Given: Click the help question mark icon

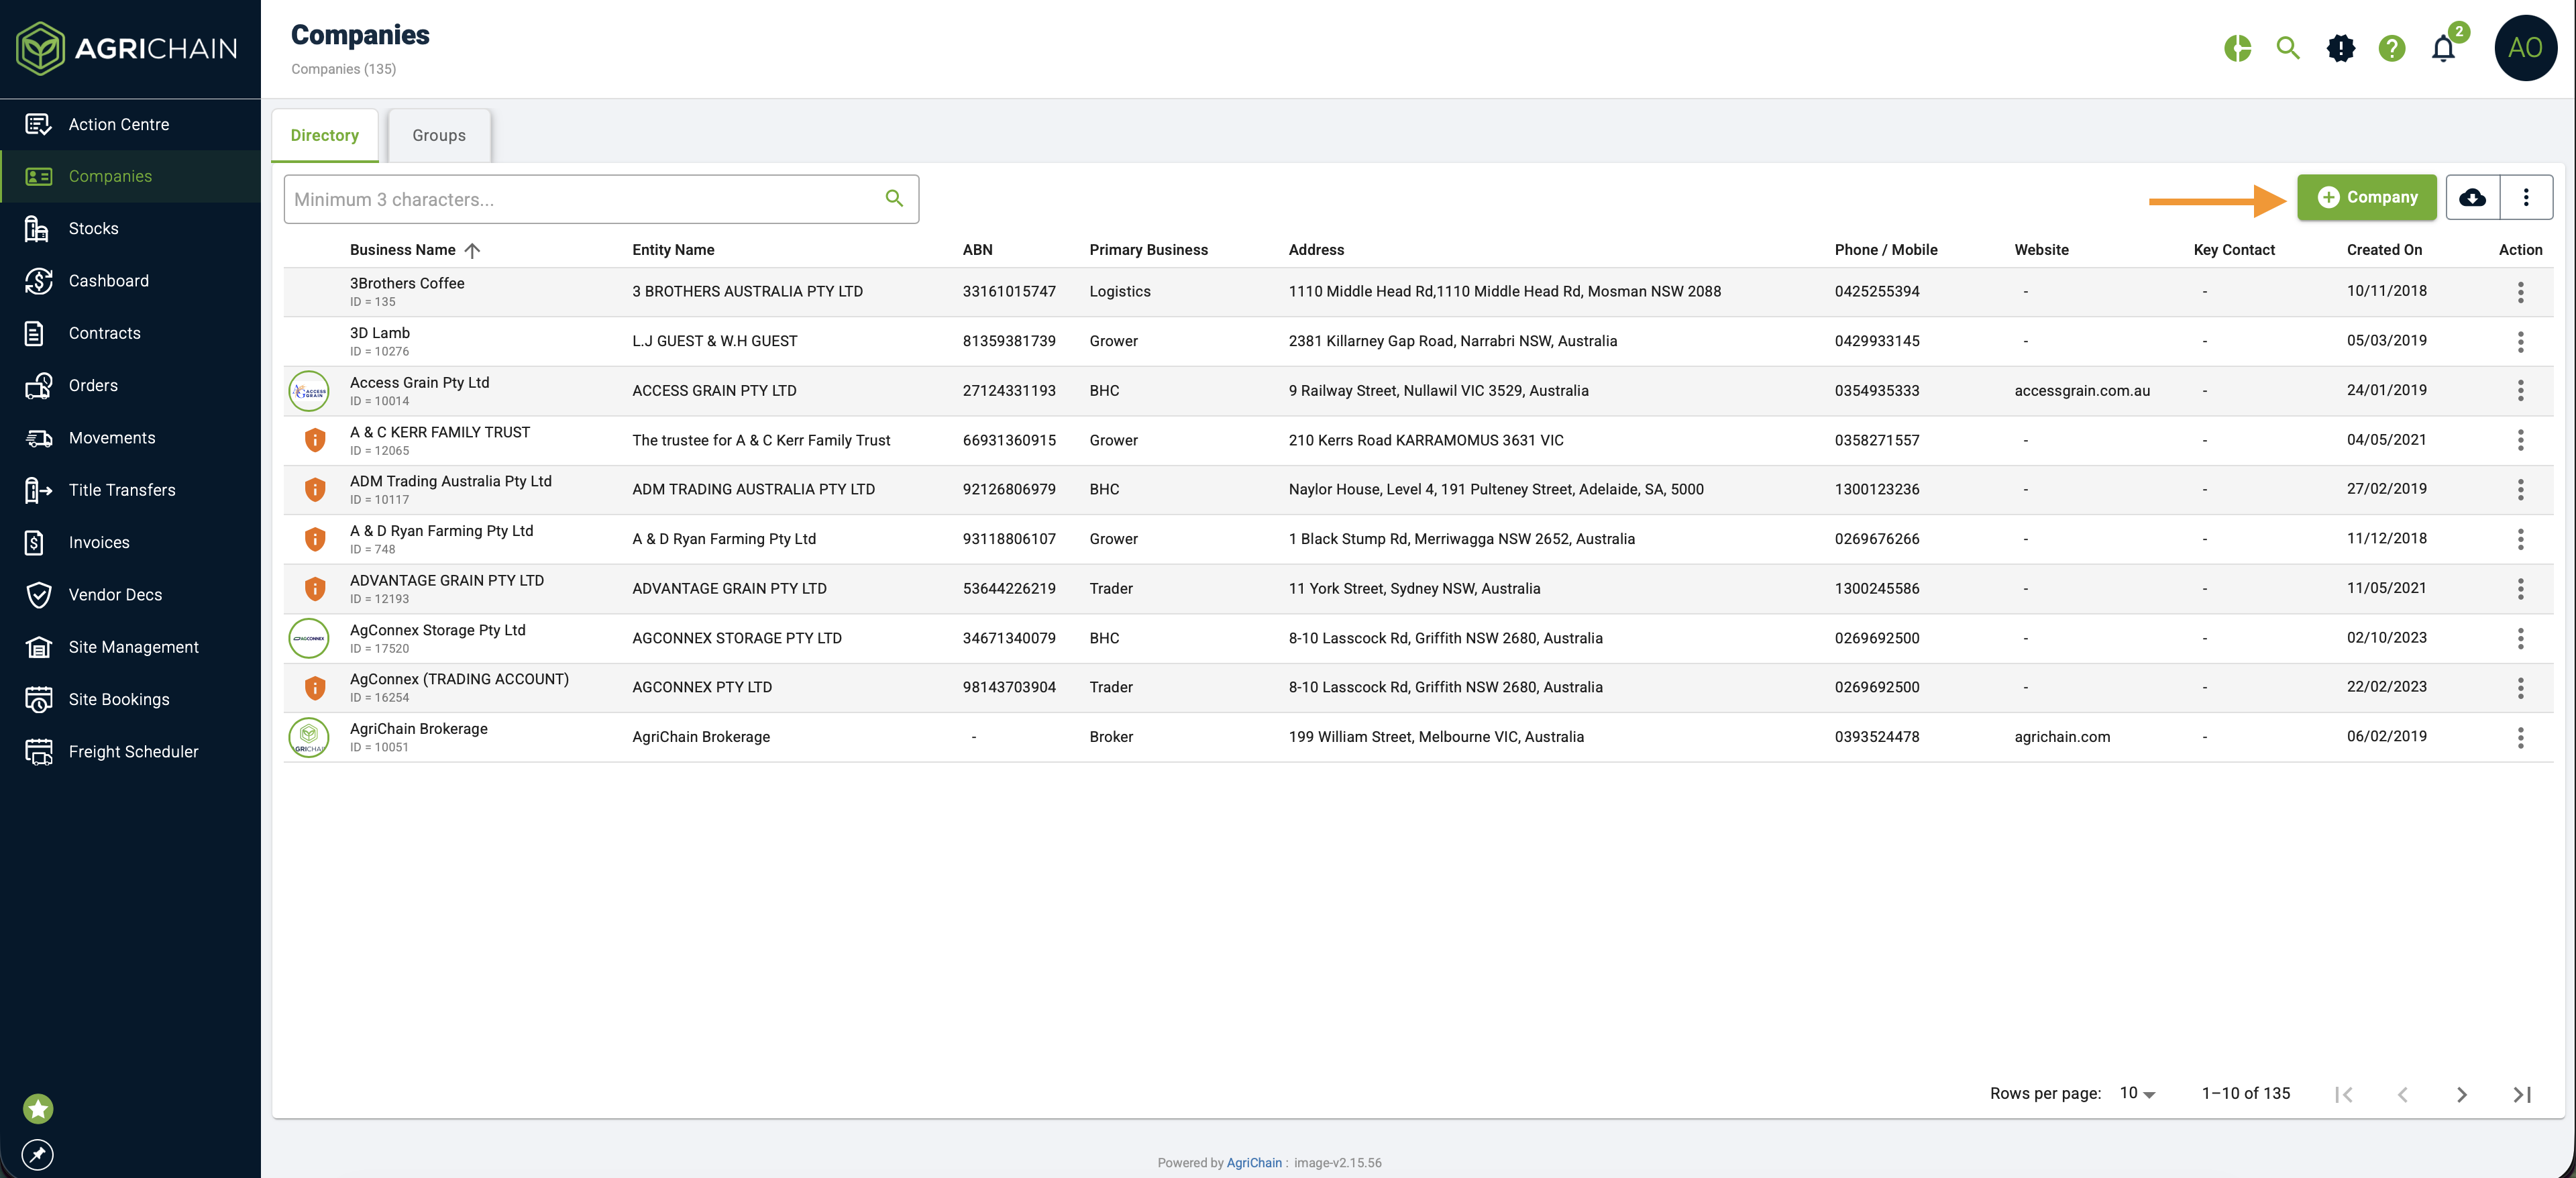Looking at the screenshot, I should point(2391,48).
